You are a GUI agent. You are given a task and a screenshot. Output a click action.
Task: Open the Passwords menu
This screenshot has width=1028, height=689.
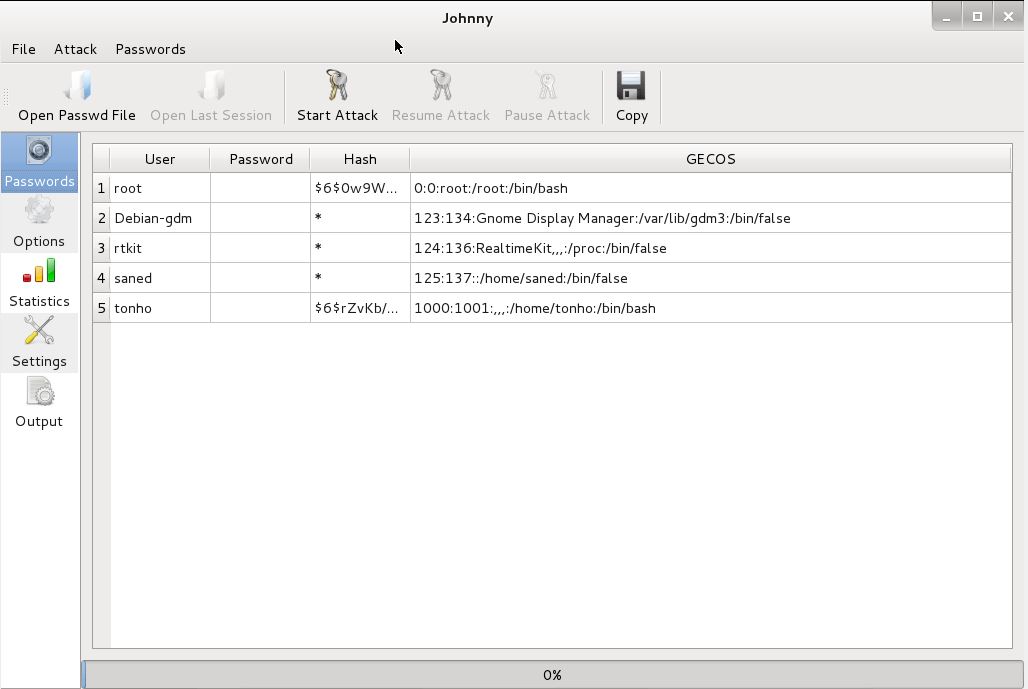150,49
